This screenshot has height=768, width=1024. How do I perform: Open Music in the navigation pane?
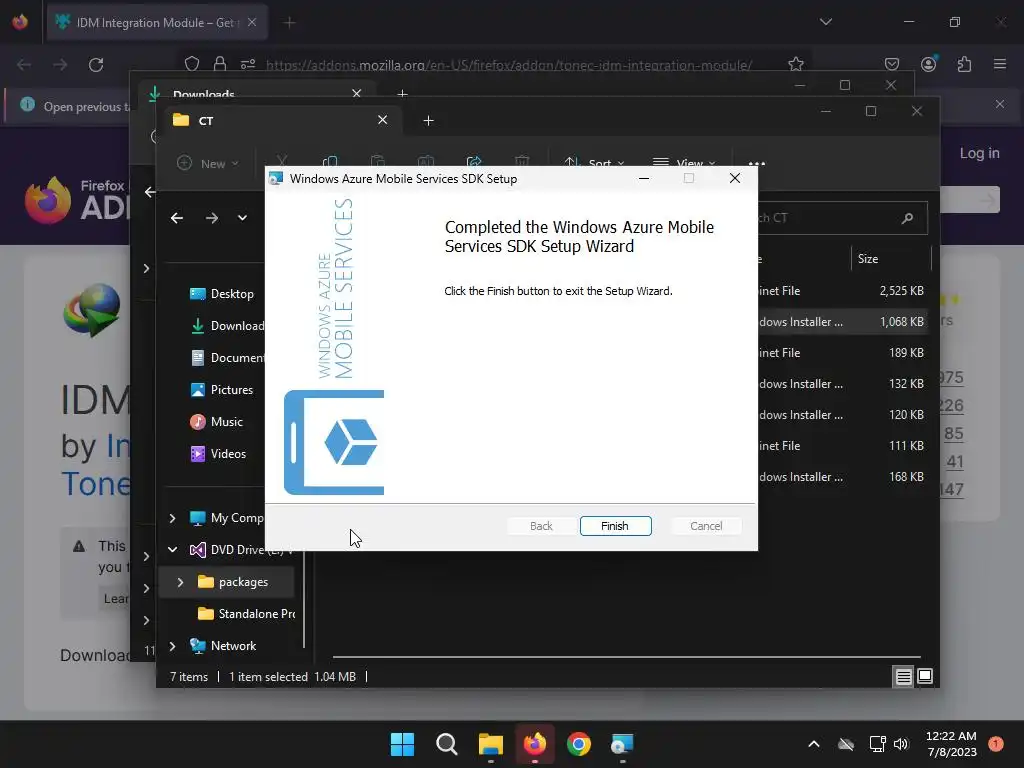click(x=217, y=422)
